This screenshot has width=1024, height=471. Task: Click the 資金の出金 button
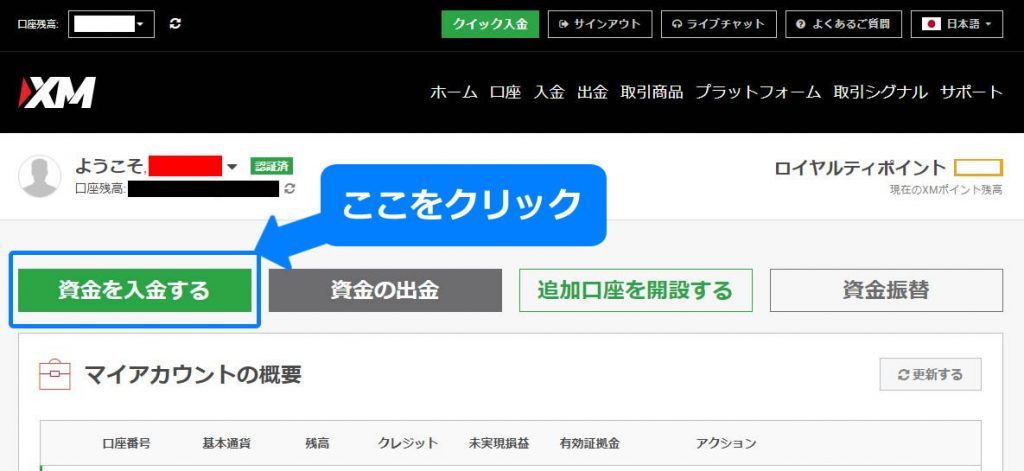point(385,290)
